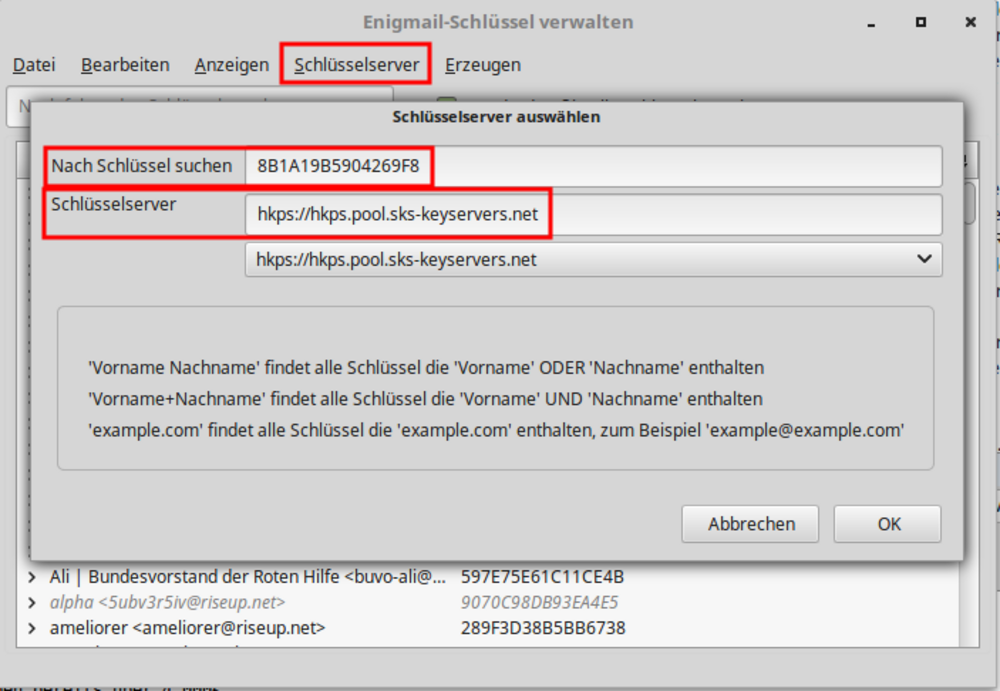This screenshot has width=1000, height=691.
Task: Open the Anzeigen menu
Action: (232, 65)
